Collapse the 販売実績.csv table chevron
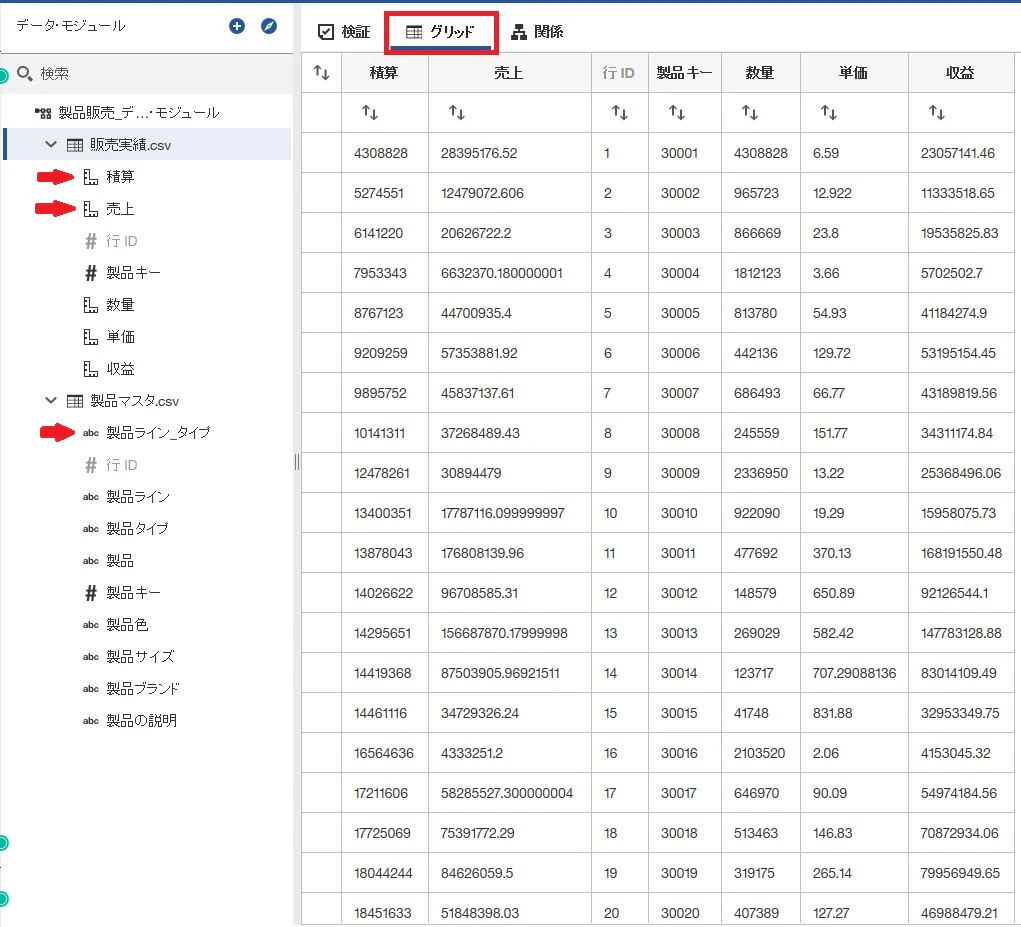 click(51, 145)
